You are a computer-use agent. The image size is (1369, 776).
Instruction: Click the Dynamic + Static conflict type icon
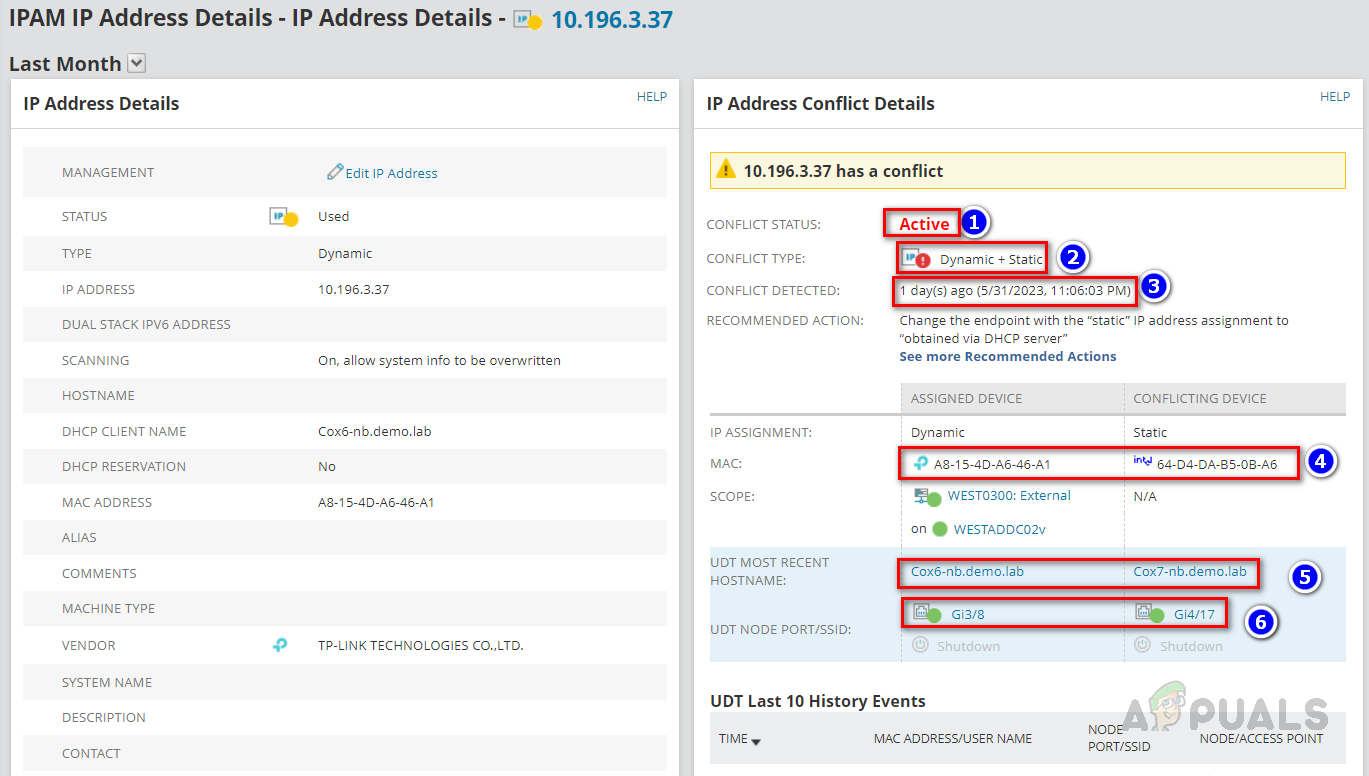916,259
